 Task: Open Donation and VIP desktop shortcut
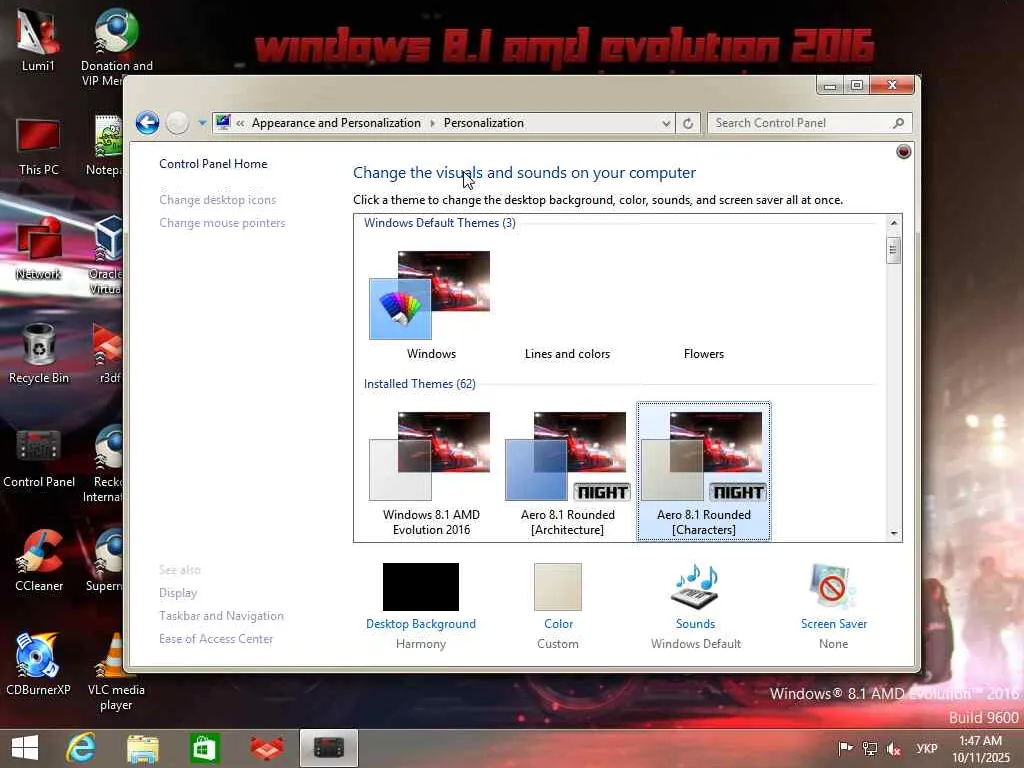116,47
